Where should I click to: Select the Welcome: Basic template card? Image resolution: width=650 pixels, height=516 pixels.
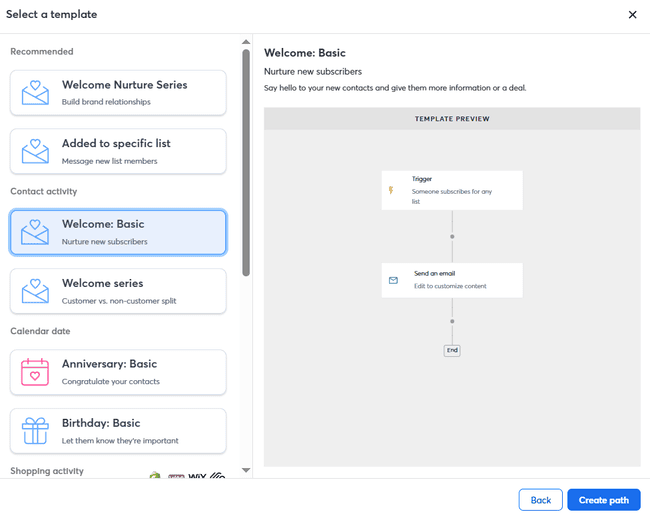[x=118, y=232]
